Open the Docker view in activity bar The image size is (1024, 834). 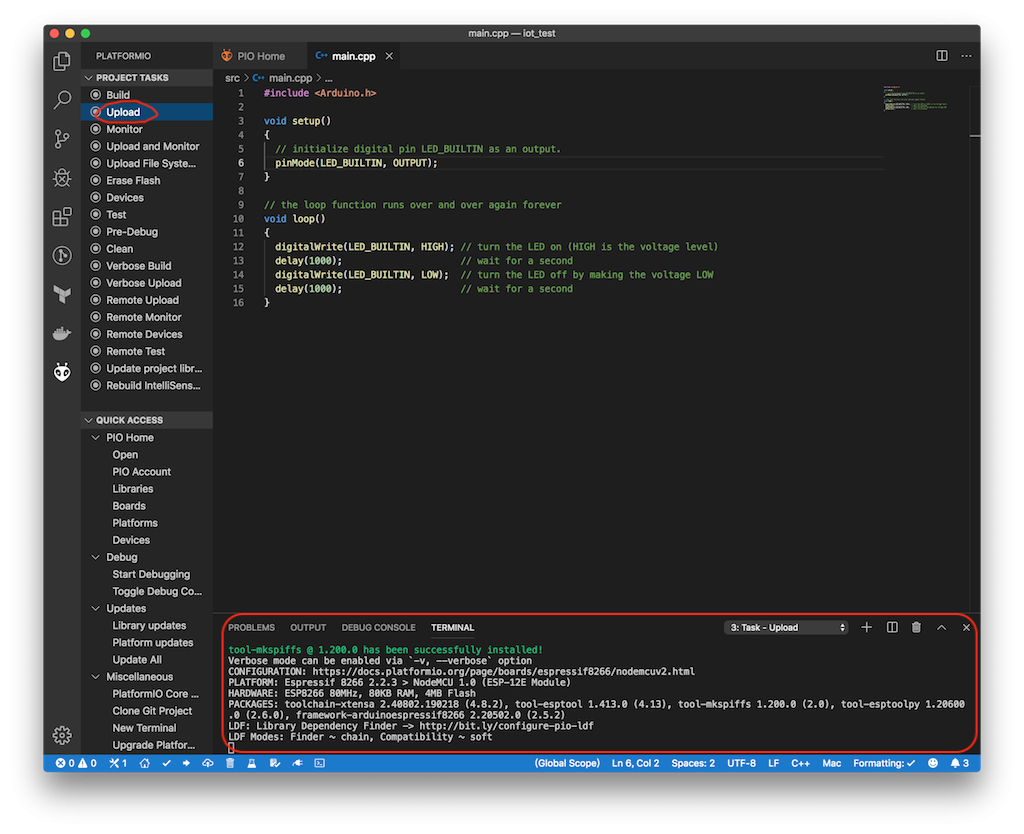click(x=62, y=333)
